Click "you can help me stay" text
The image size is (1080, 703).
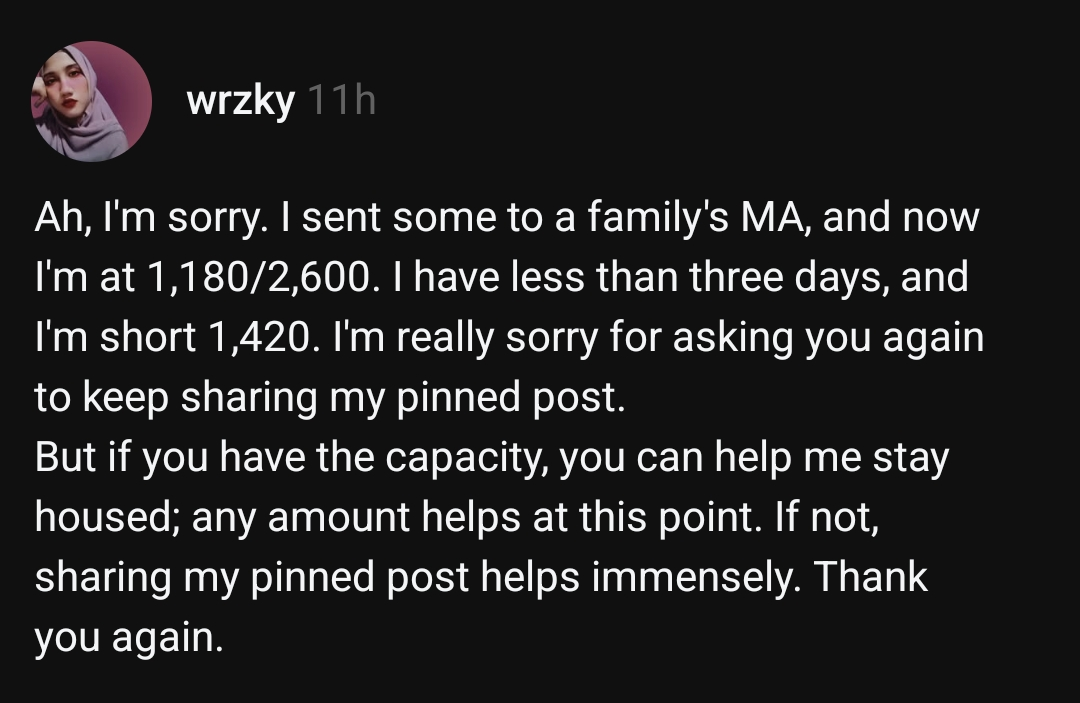click(753, 458)
